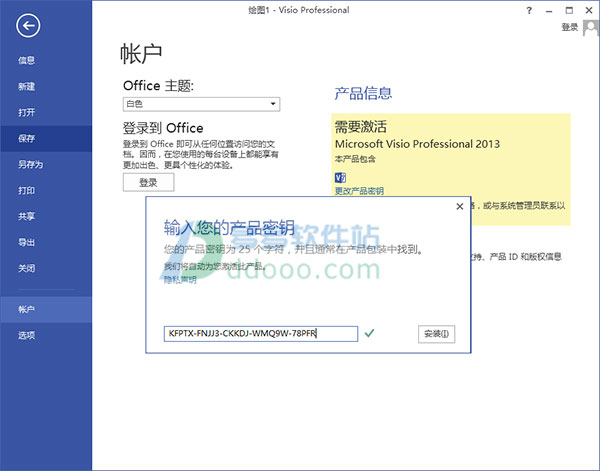Open the help question mark icon
600x471 pixels.
(529, 11)
